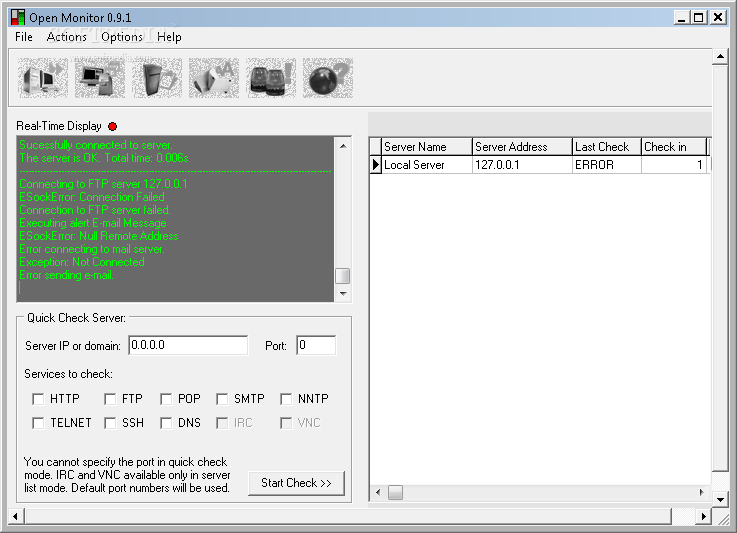Click the log's scroll down arrow

point(343,294)
